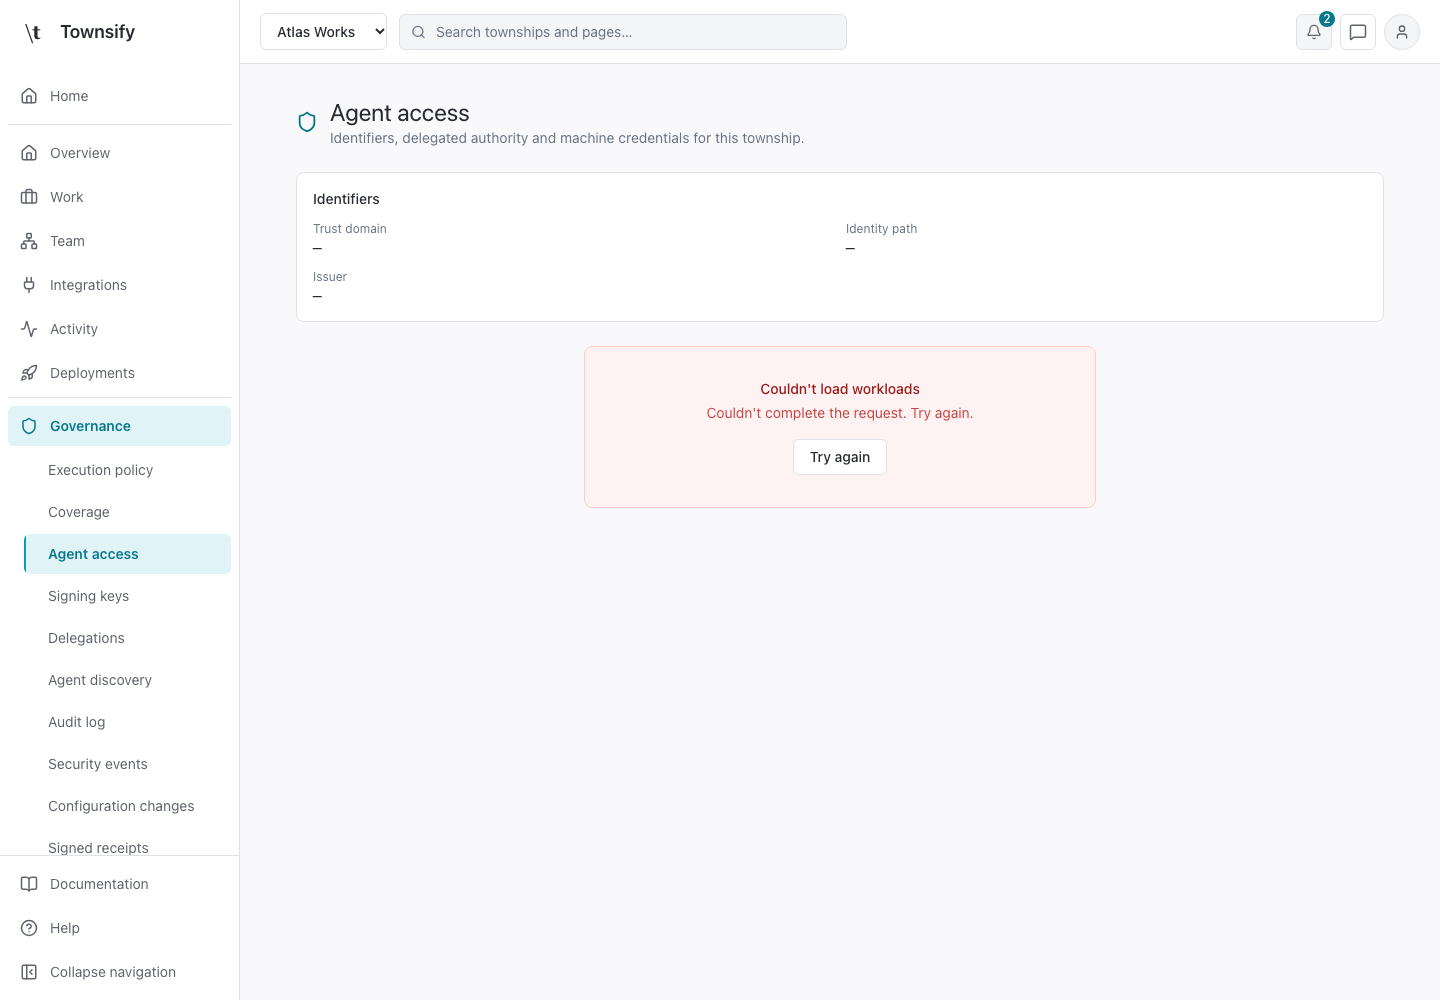
Task: Open Deployments label in sidebar
Action: (92, 373)
